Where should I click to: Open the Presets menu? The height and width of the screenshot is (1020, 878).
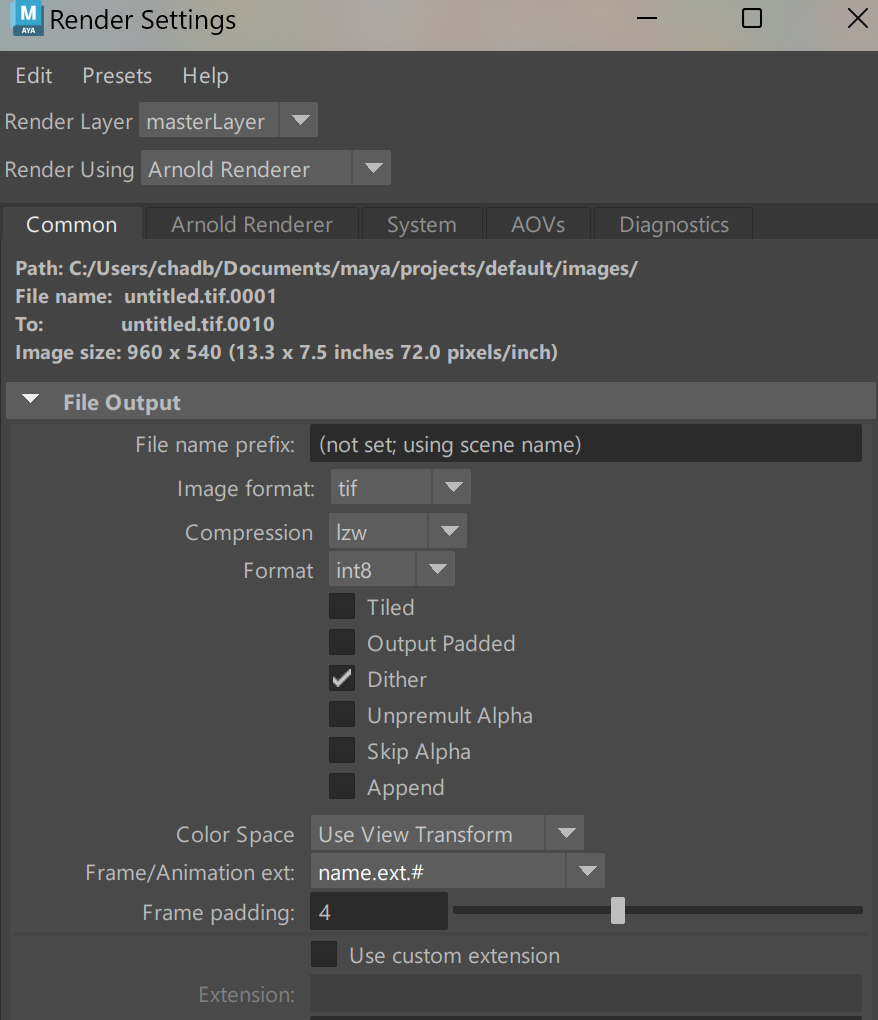point(117,76)
